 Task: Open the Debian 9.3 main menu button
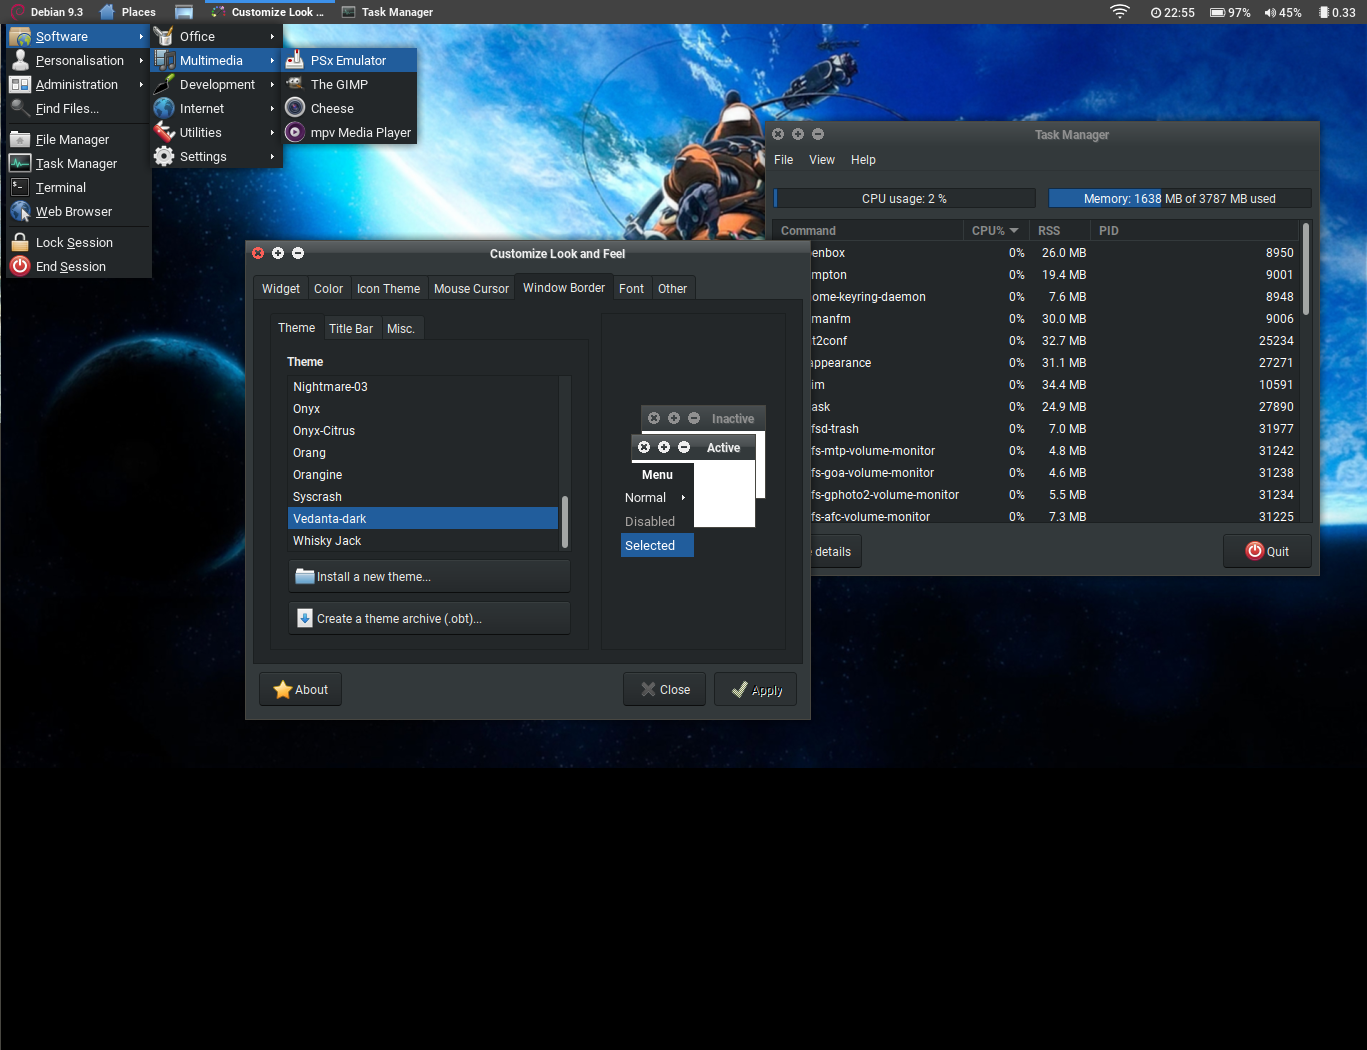[x=47, y=12]
